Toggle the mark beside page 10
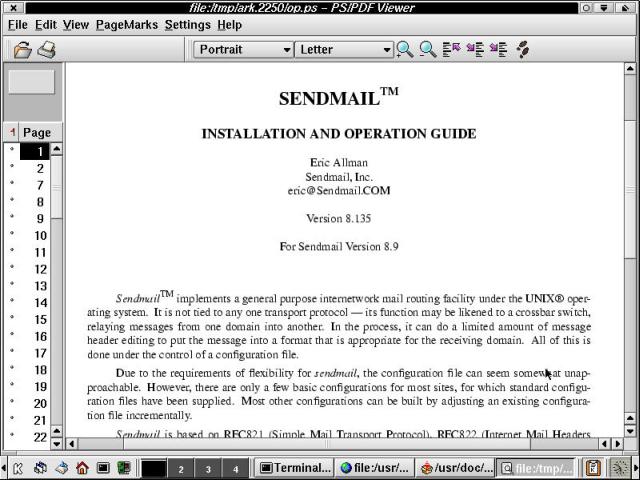This screenshot has height=480, width=640. point(11,236)
